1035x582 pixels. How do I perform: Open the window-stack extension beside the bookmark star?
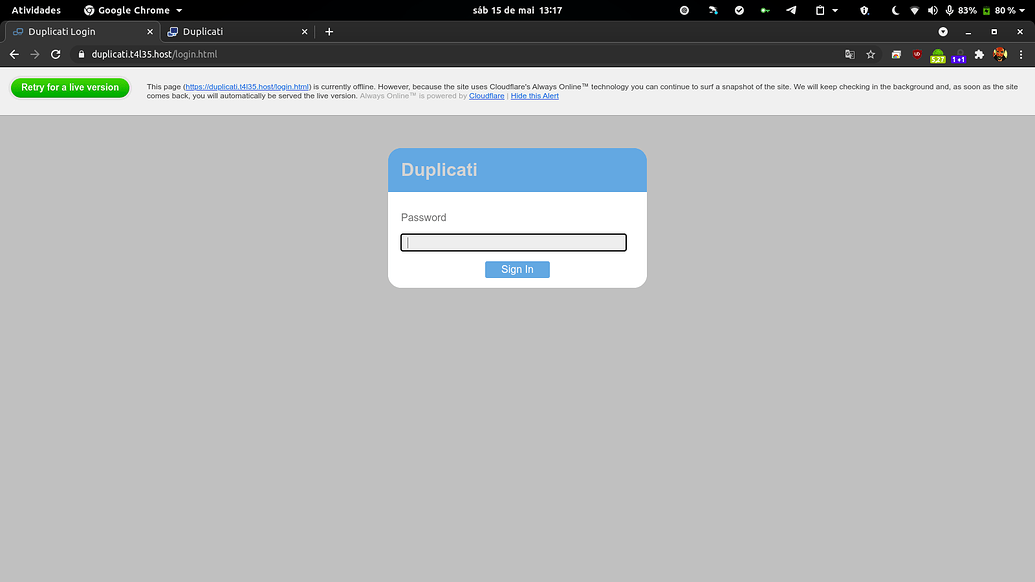tap(896, 55)
